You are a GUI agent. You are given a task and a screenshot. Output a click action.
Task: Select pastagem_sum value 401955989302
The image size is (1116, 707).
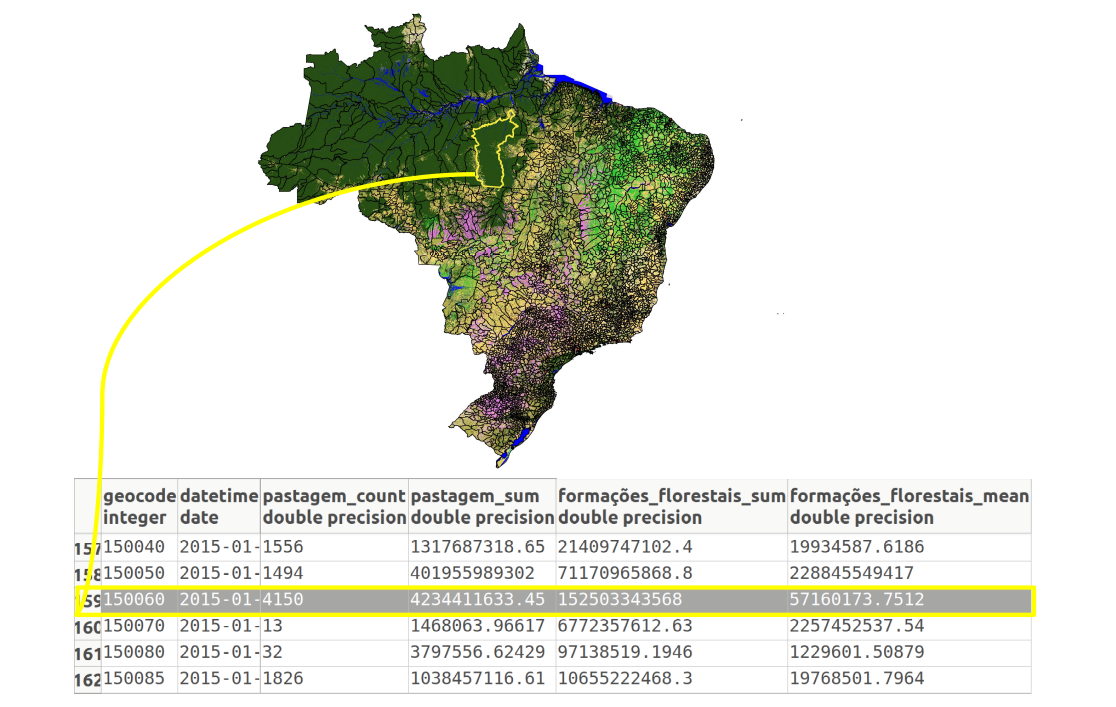point(473,573)
